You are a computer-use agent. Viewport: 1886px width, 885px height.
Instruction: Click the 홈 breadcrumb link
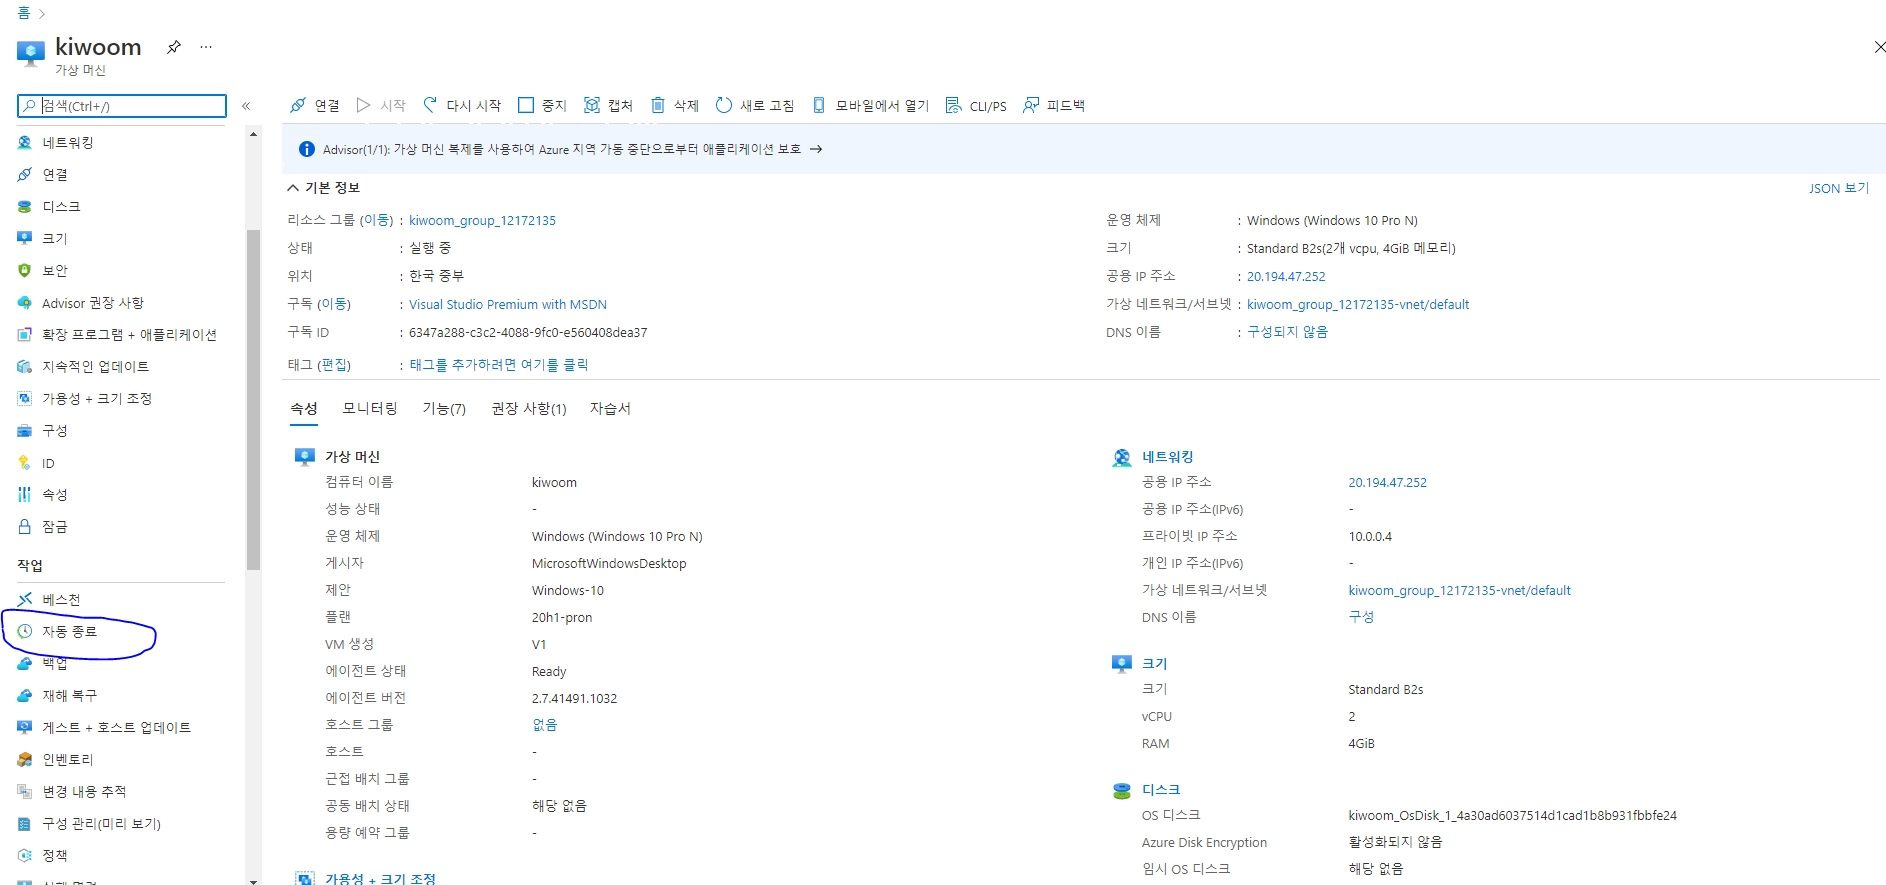tap(24, 13)
